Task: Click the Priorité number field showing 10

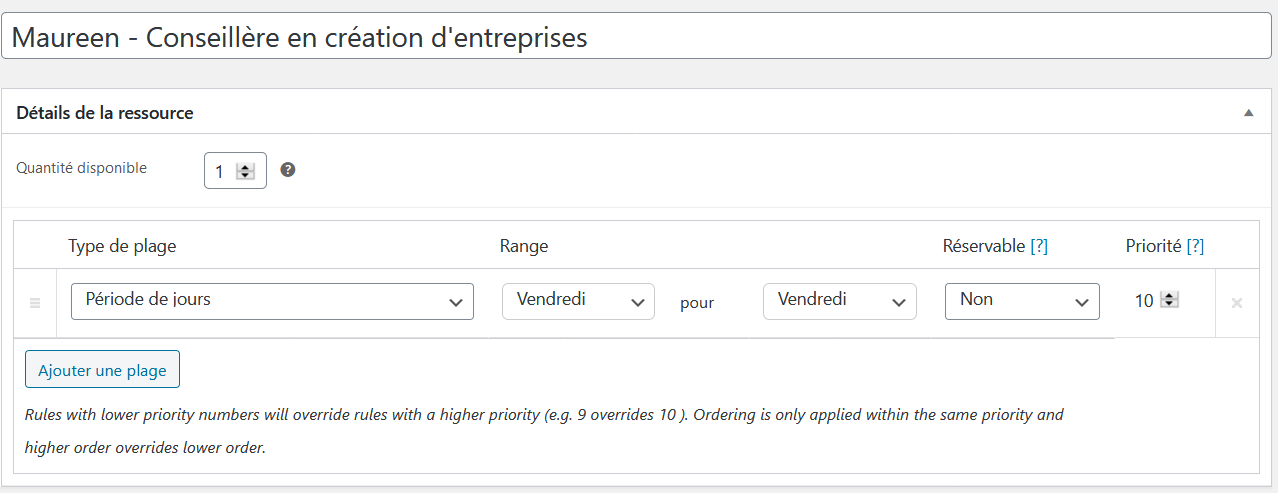Action: [x=1145, y=301]
